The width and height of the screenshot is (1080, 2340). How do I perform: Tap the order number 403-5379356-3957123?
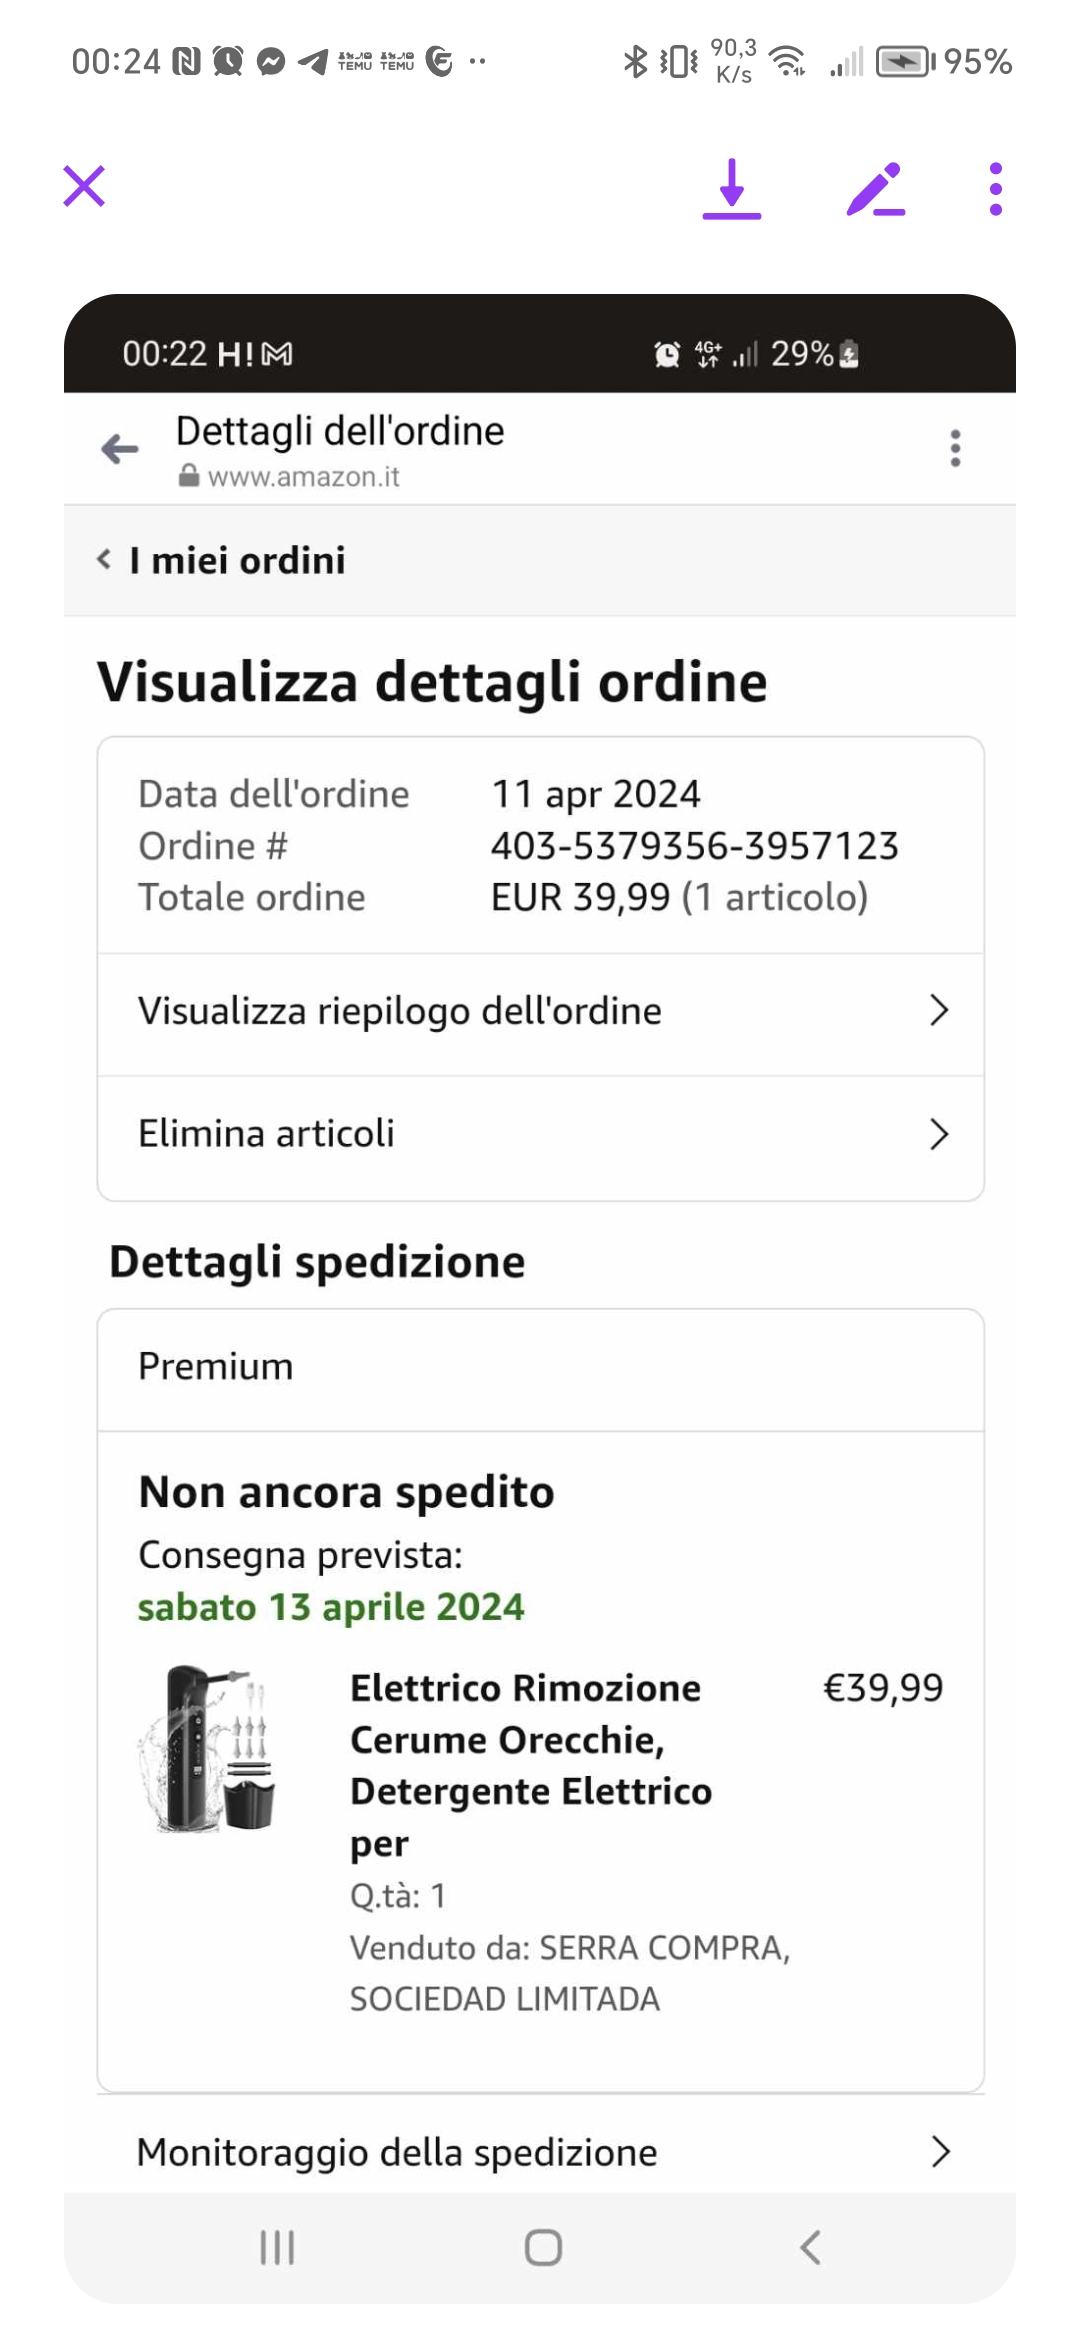[694, 846]
